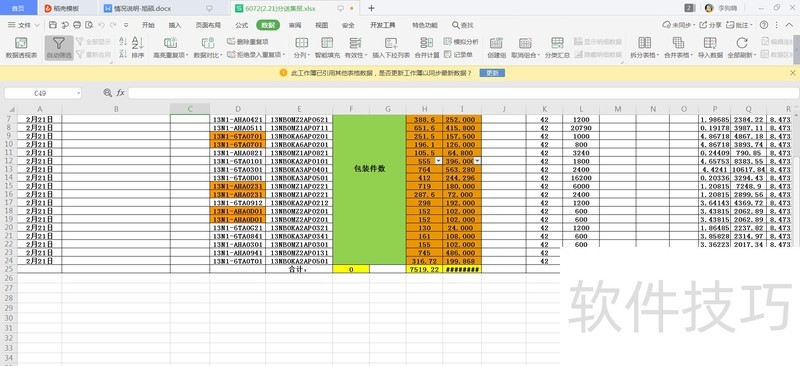Expand the quick access toolbar customize arrow

pos(126,25)
